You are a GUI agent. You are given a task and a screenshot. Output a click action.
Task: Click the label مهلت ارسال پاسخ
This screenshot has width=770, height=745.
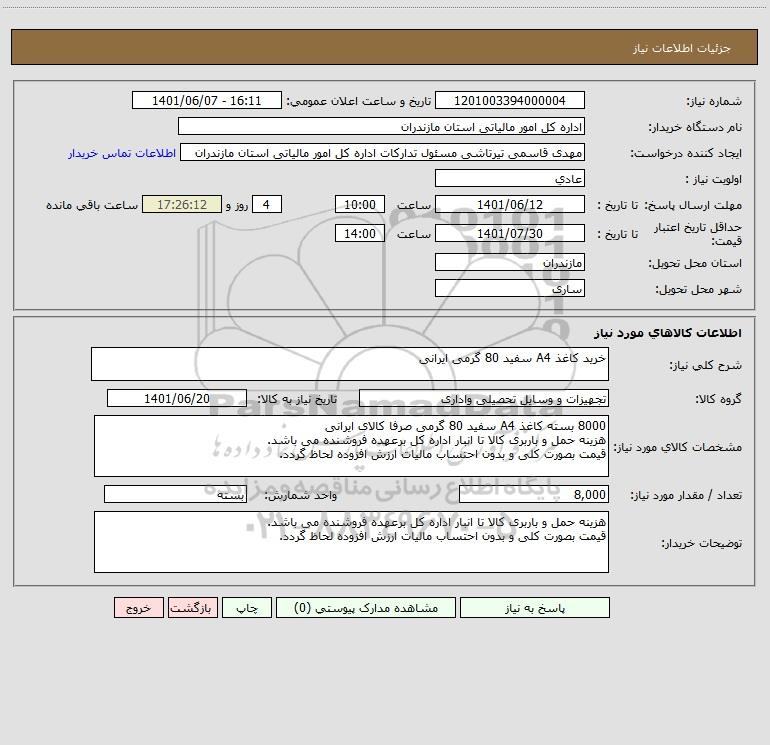692,206
